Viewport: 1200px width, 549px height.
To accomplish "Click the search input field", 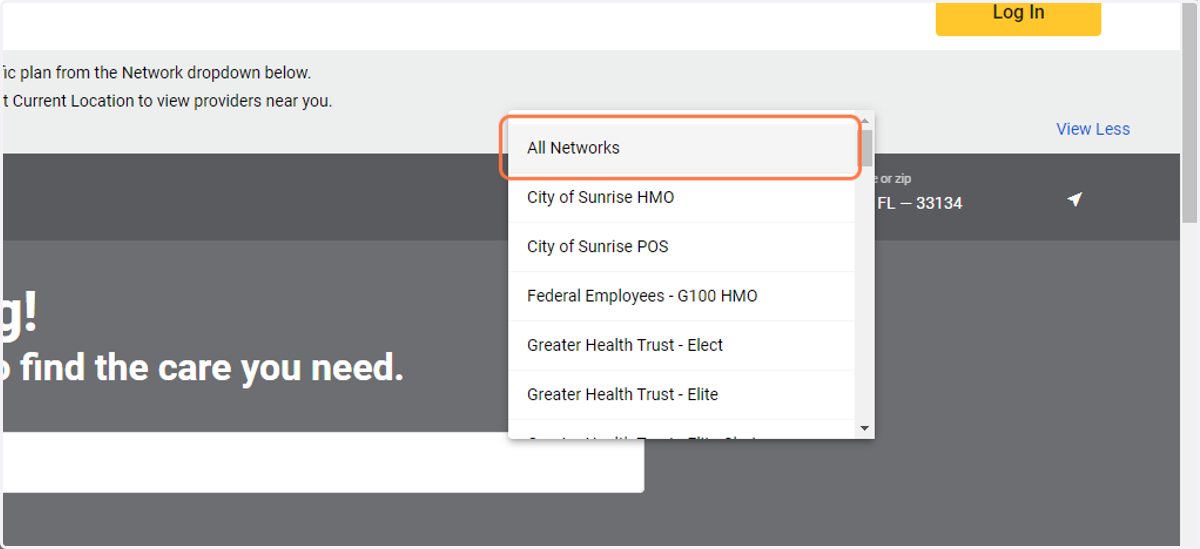I will pos(322,462).
